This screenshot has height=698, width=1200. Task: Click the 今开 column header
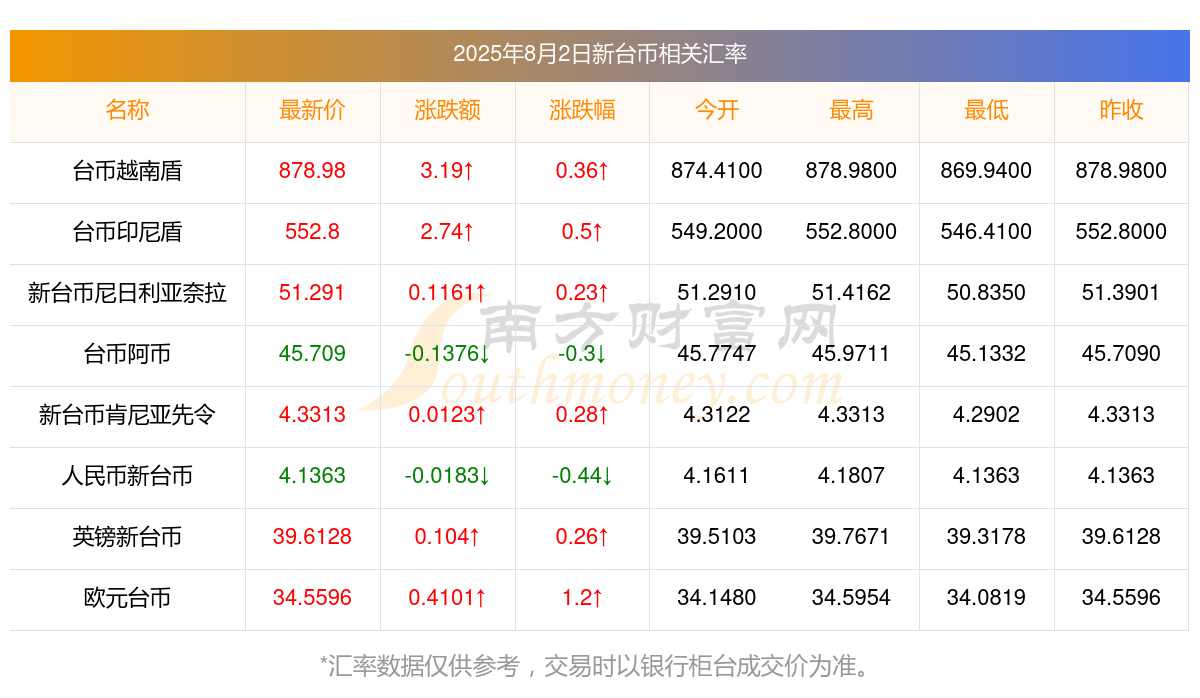717,110
